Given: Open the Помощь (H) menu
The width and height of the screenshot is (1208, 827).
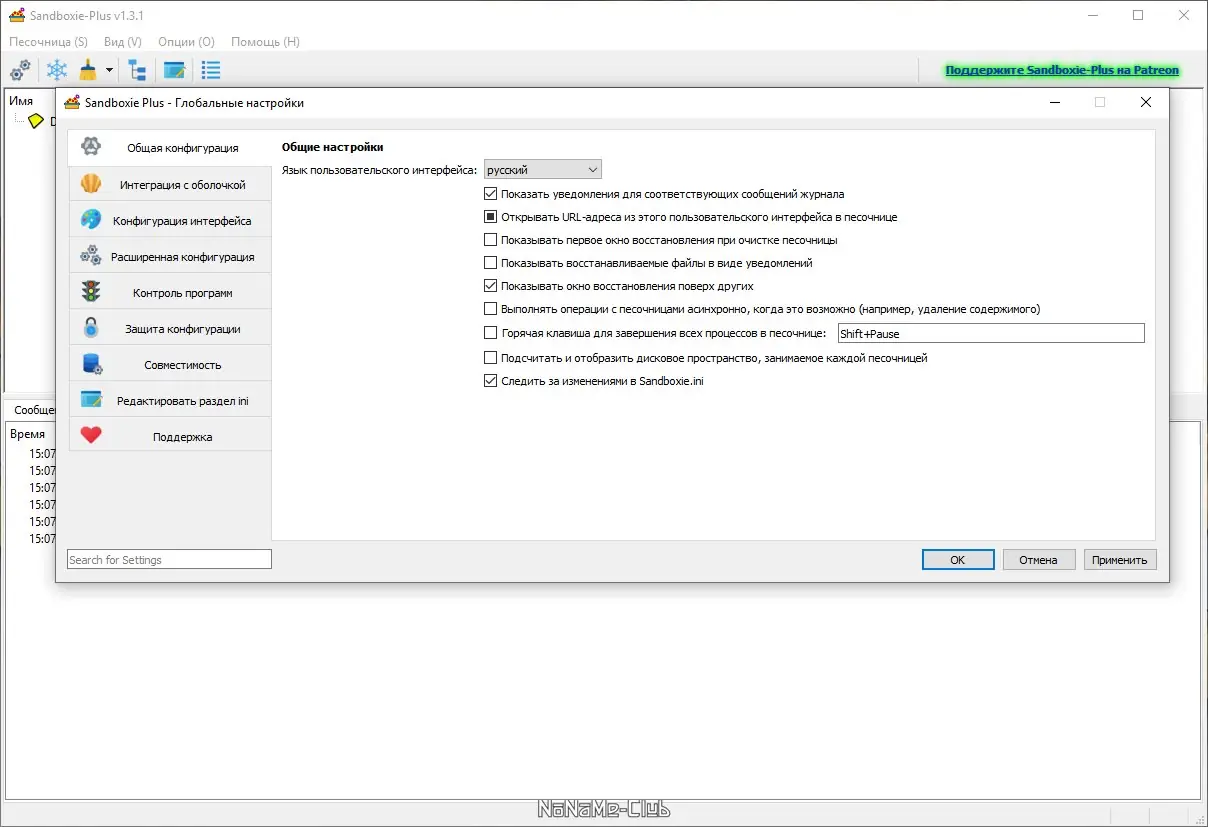Looking at the screenshot, I should point(265,42).
